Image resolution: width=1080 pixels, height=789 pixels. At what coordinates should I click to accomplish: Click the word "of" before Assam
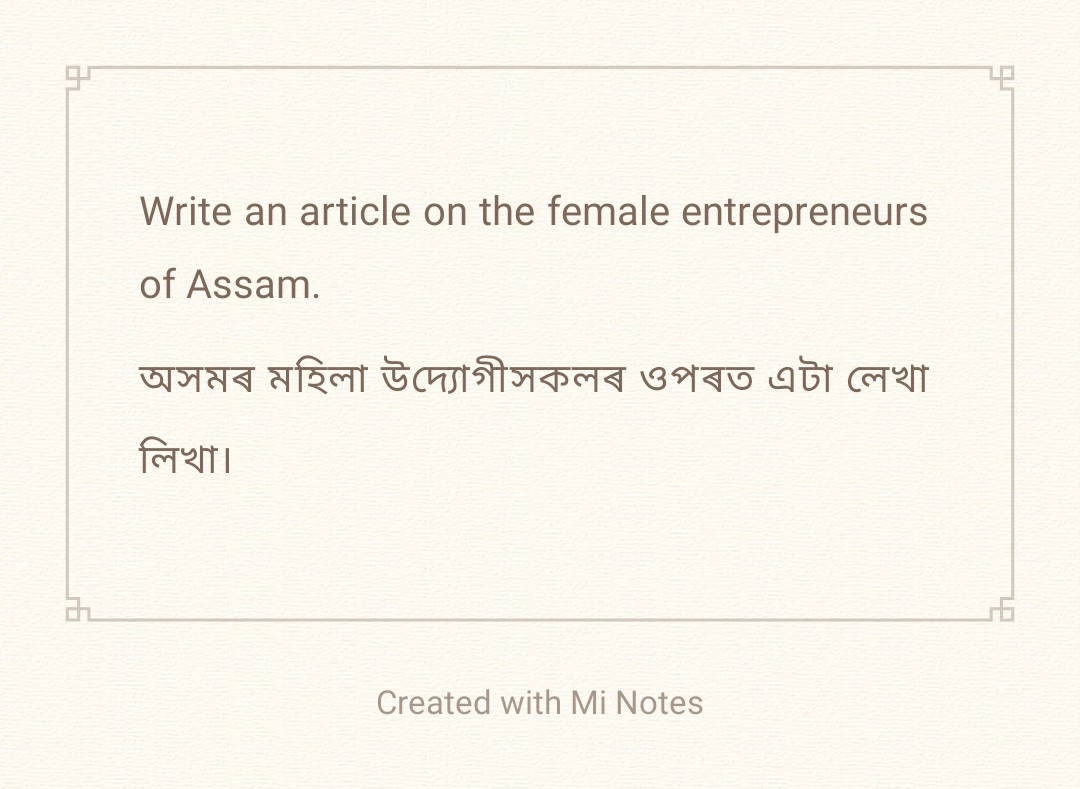point(158,285)
